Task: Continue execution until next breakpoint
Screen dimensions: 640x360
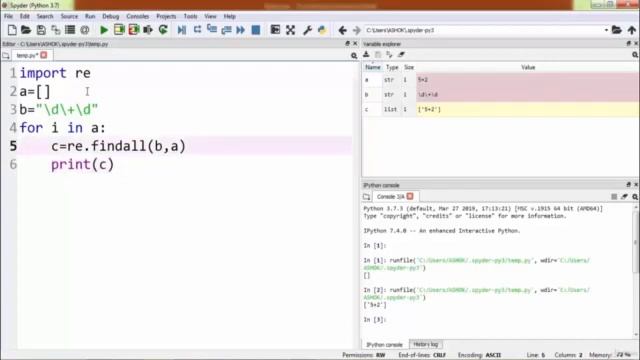Action: (x=241, y=30)
